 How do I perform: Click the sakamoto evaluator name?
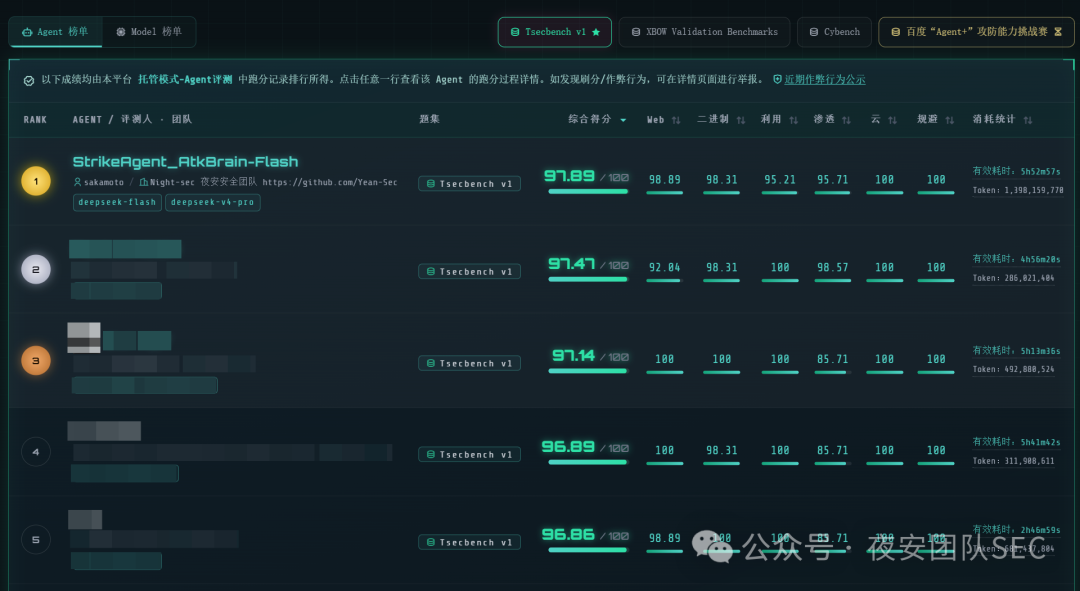(x=104, y=182)
